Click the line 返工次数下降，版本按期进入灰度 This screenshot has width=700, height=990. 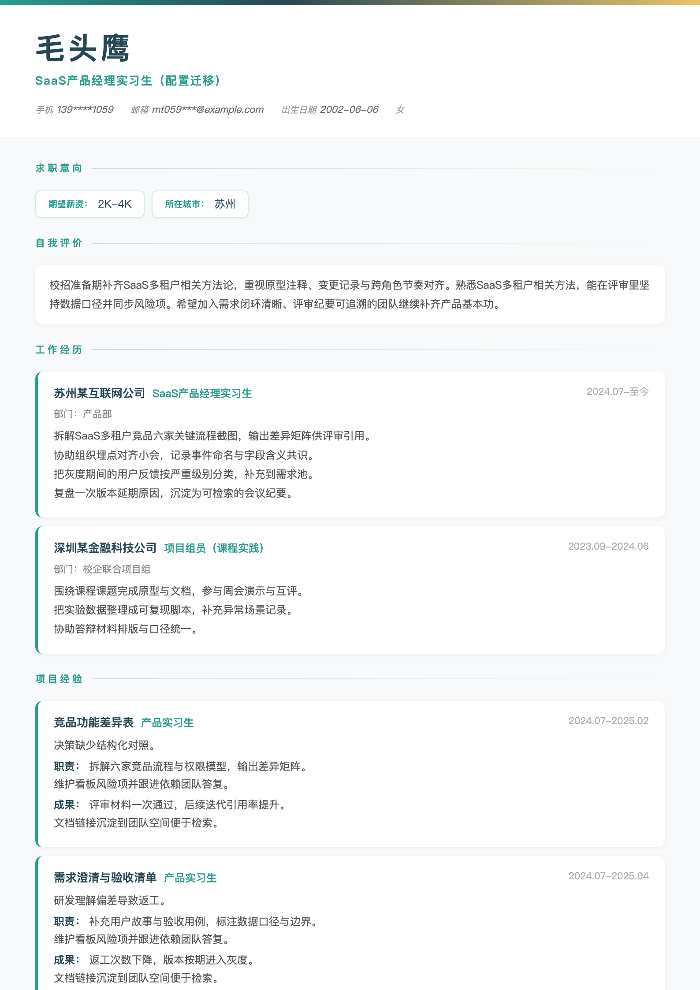(x=172, y=960)
